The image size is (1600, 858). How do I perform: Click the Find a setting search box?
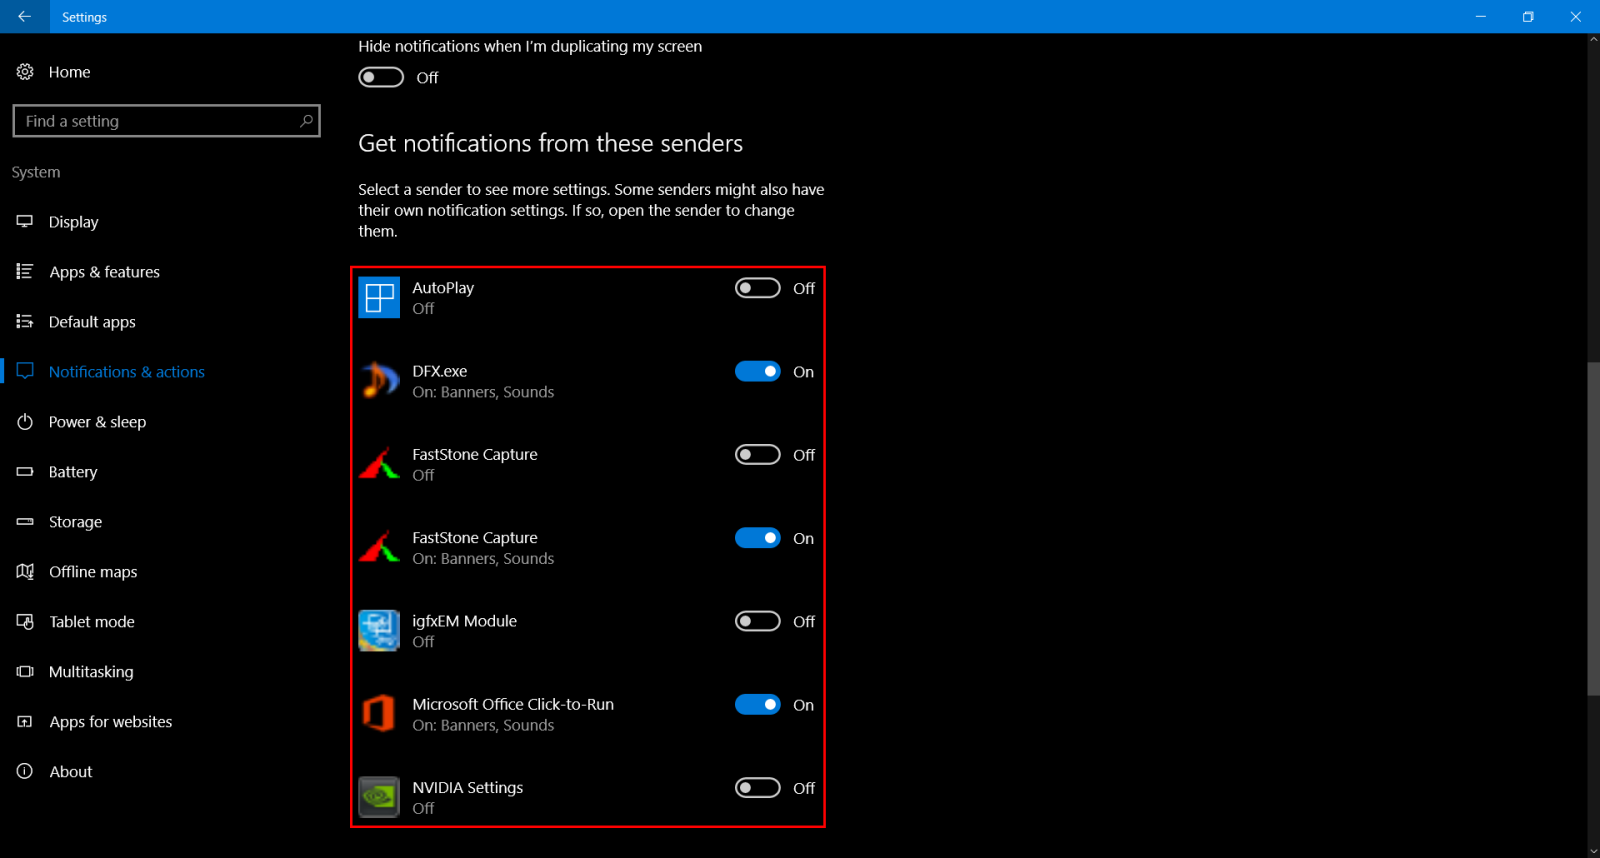point(166,121)
